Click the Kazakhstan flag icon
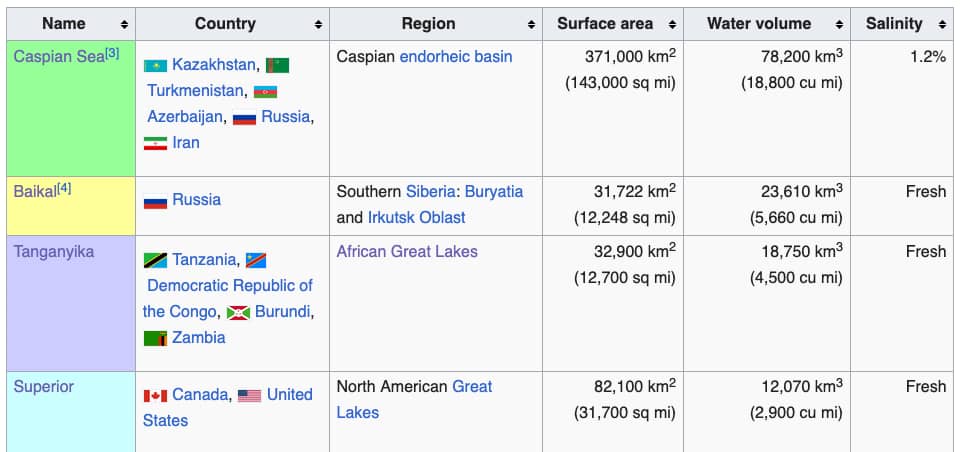 [155, 66]
